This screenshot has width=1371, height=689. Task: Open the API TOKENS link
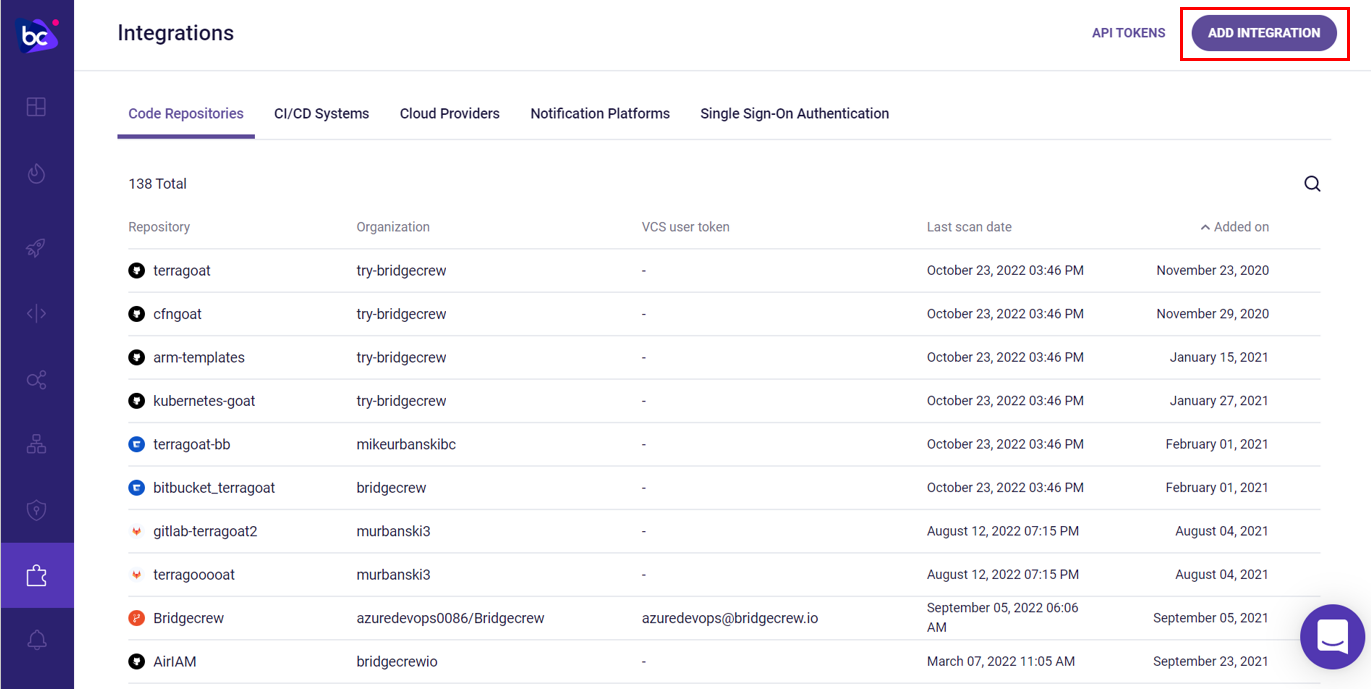(1129, 33)
